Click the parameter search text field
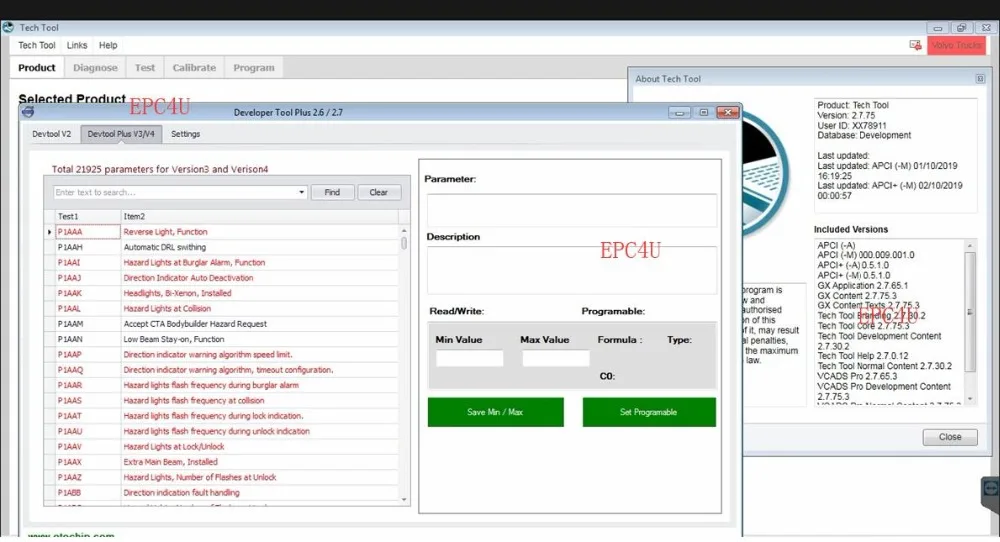 175,193
